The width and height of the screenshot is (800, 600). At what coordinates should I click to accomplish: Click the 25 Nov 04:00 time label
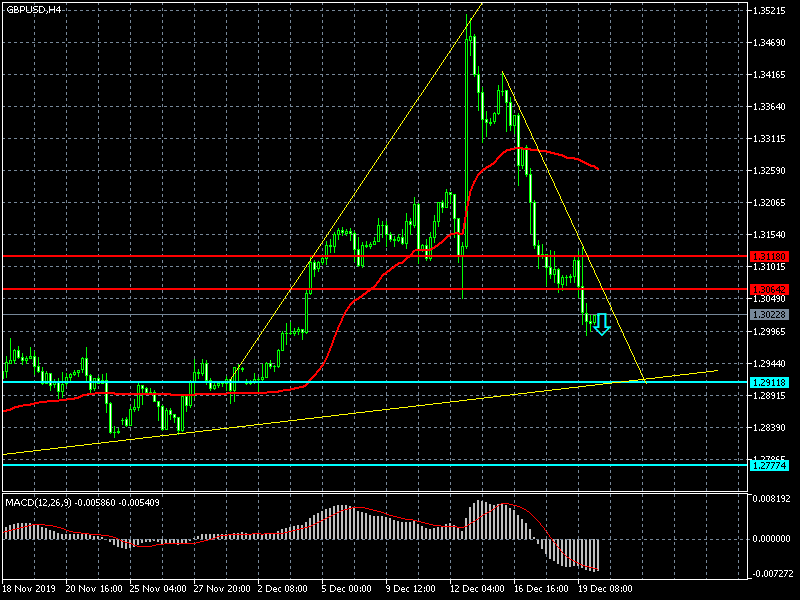point(158,588)
